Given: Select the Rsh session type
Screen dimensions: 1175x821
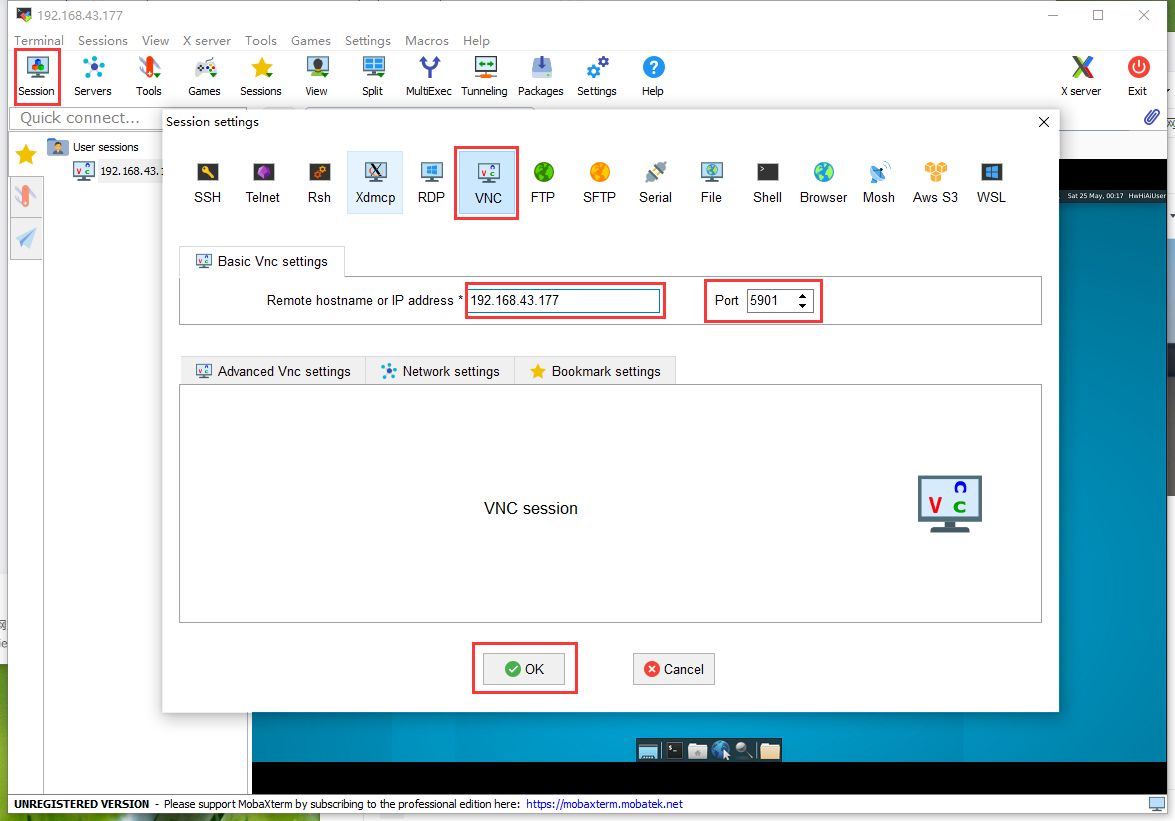Looking at the screenshot, I should (x=319, y=183).
